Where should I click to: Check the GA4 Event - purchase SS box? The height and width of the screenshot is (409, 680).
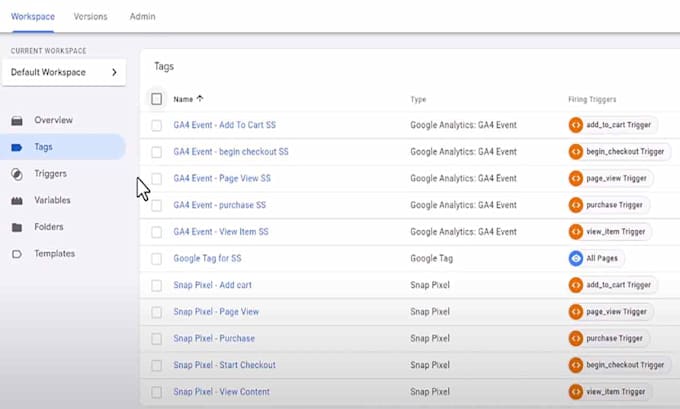[157, 205]
